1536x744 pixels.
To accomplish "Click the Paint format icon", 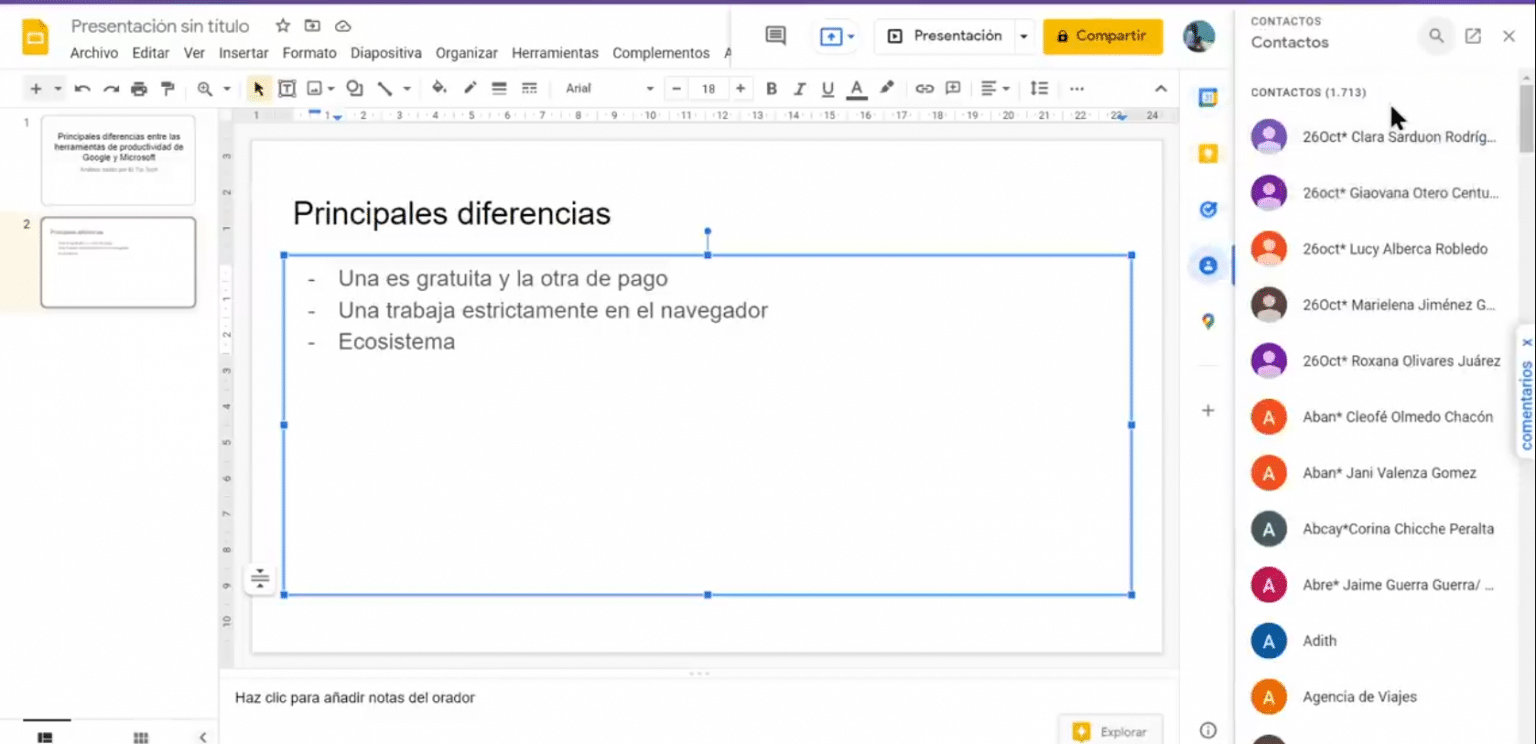I will (166, 88).
